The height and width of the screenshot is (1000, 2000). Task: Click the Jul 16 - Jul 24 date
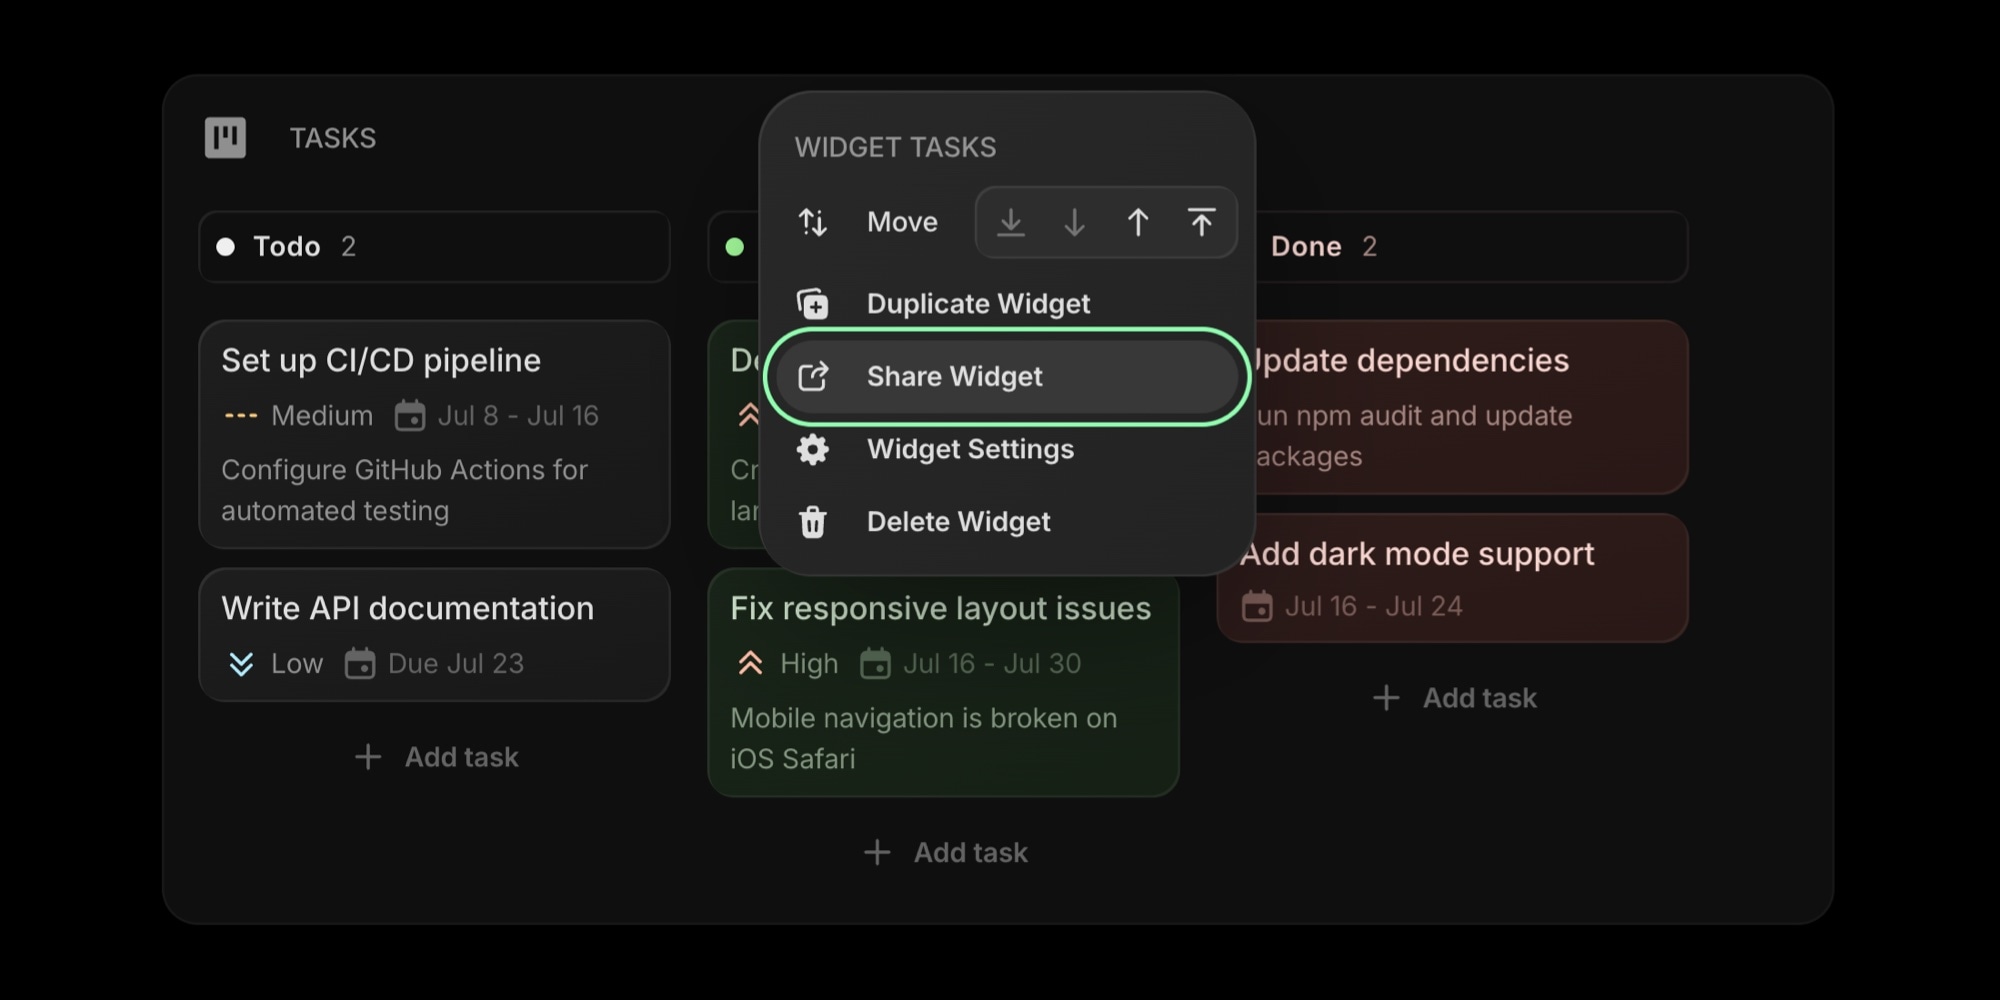[1373, 606]
